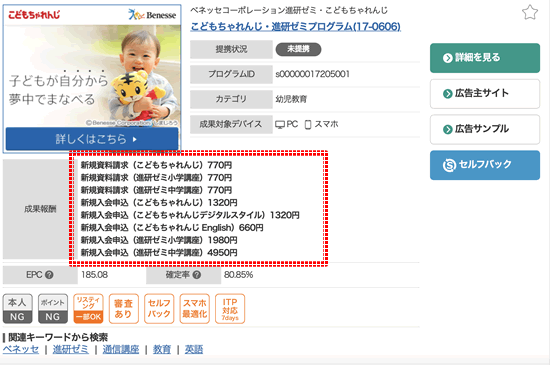
Task: Open the 広告サンプル button
Action: [485, 129]
